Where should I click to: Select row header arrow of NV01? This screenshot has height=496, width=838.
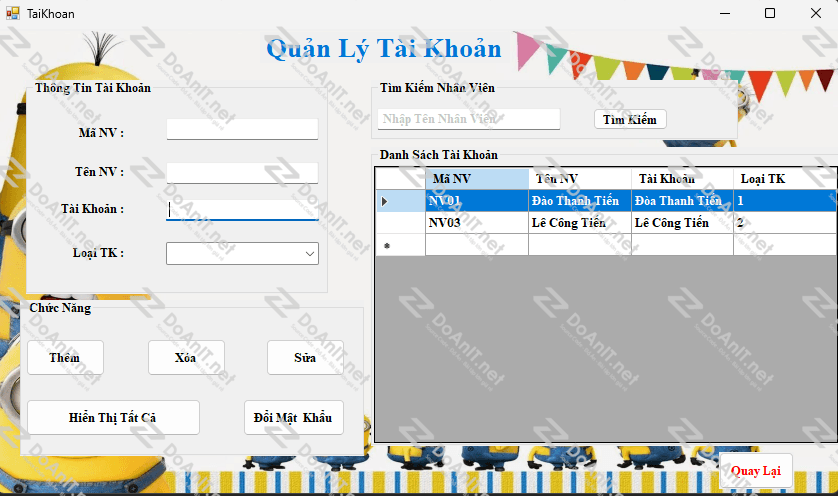click(x=401, y=201)
